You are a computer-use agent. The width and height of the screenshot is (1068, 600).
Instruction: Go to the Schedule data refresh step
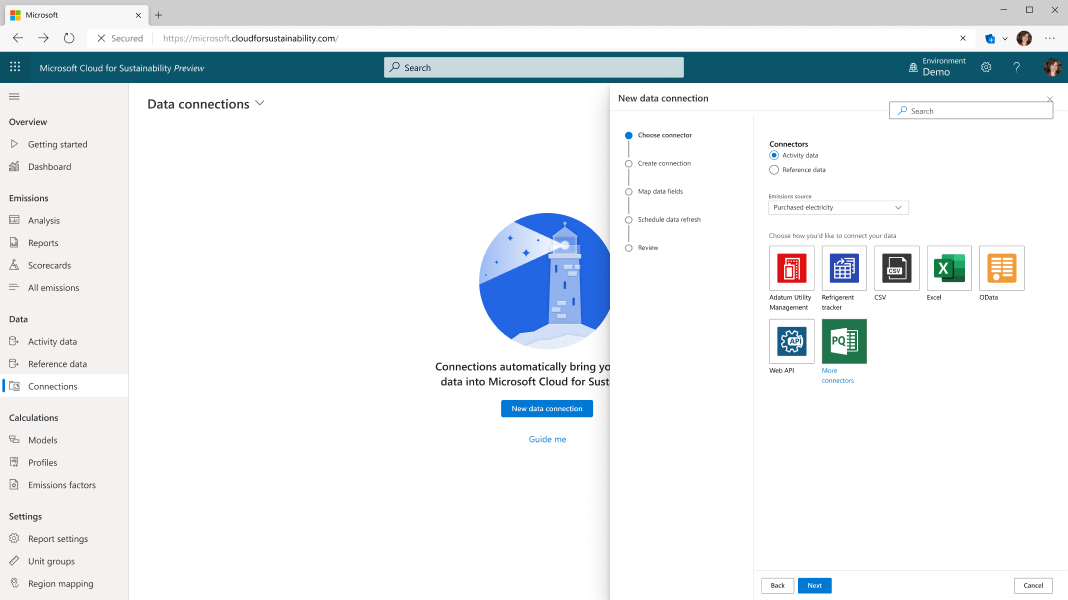pos(669,219)
